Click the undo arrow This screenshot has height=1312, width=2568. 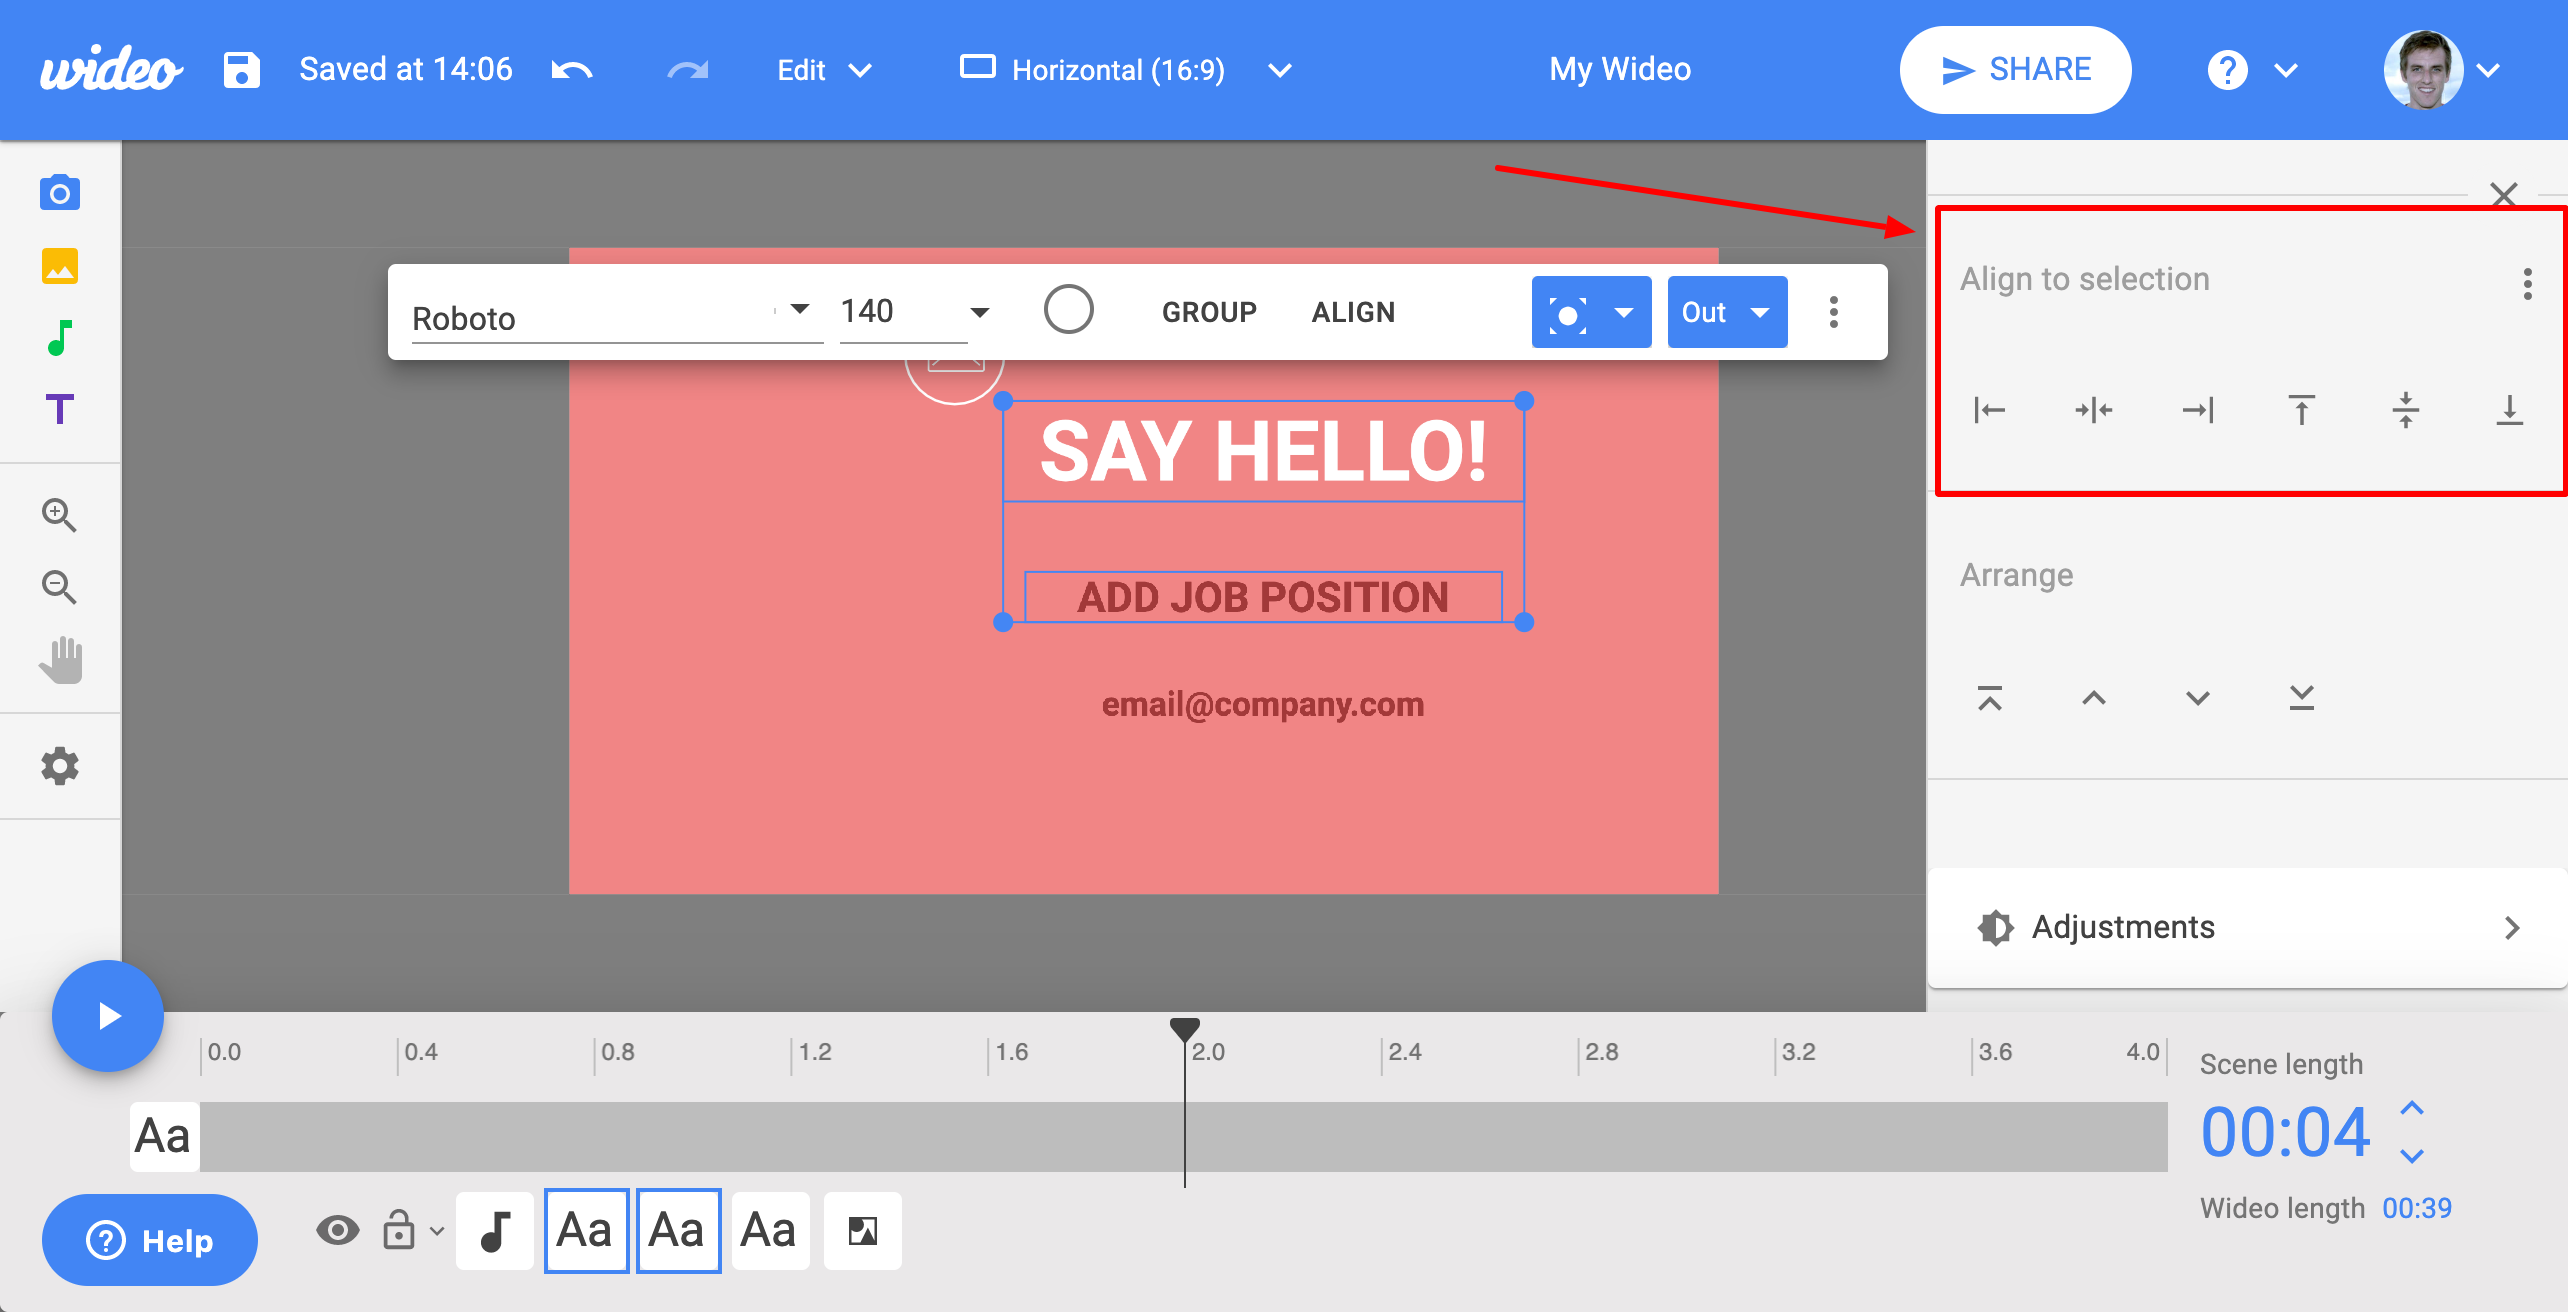(x=572, y=70)
